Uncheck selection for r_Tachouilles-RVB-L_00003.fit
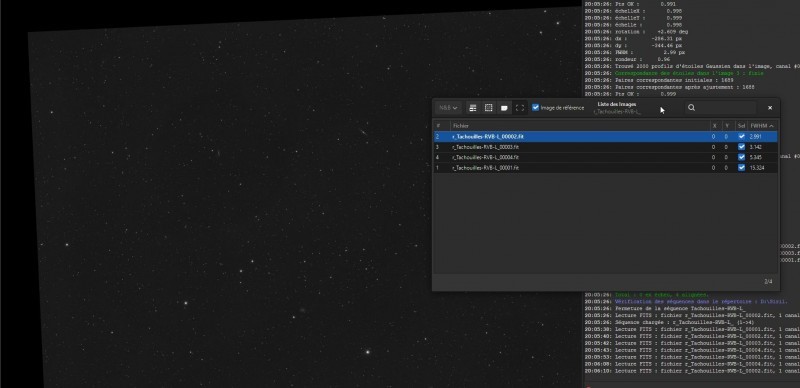This screenshot has width=800, height=388. pos(741,147)
